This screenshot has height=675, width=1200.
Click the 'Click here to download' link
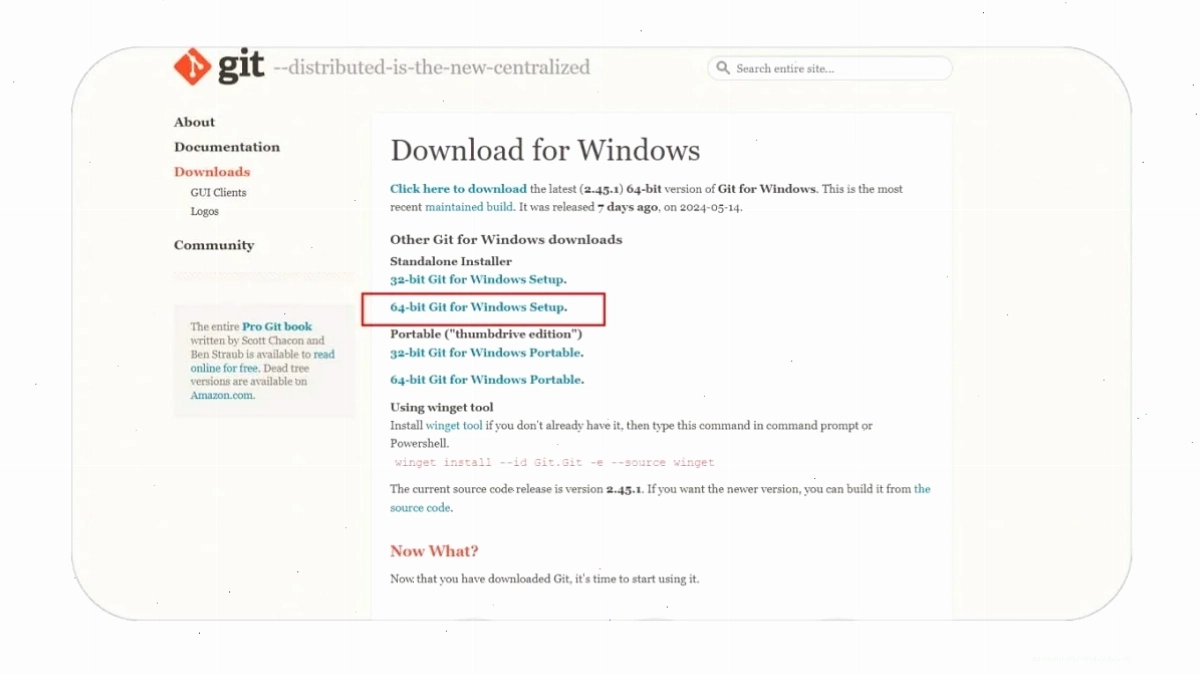click(x=458, y=189)
